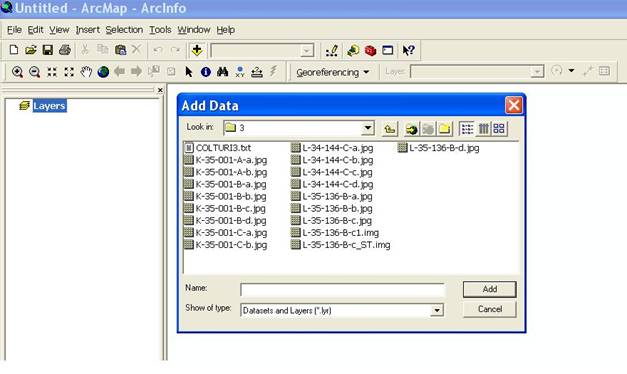Close the Add Data dialog
Image resolution: width=627 pixels, height=374 pixels.
(x=513, y=106)
